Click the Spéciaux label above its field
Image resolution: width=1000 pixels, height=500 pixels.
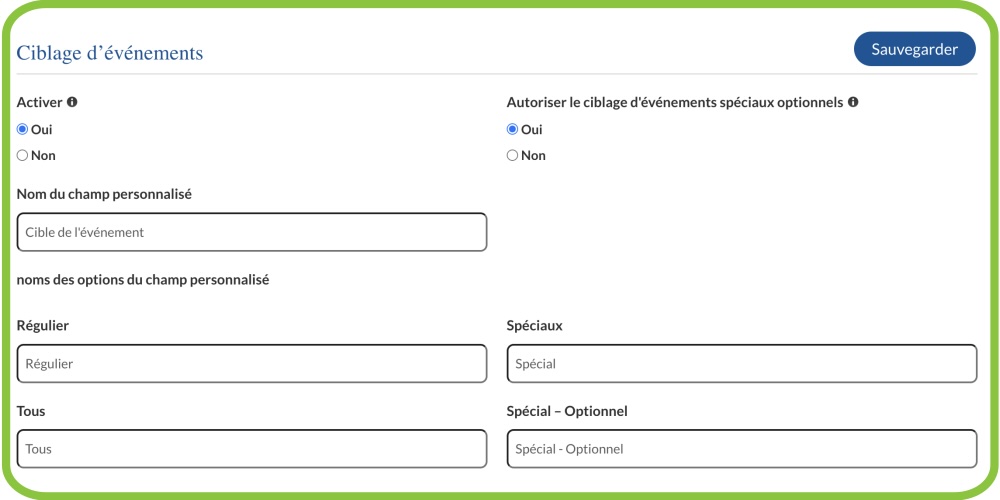534,326
